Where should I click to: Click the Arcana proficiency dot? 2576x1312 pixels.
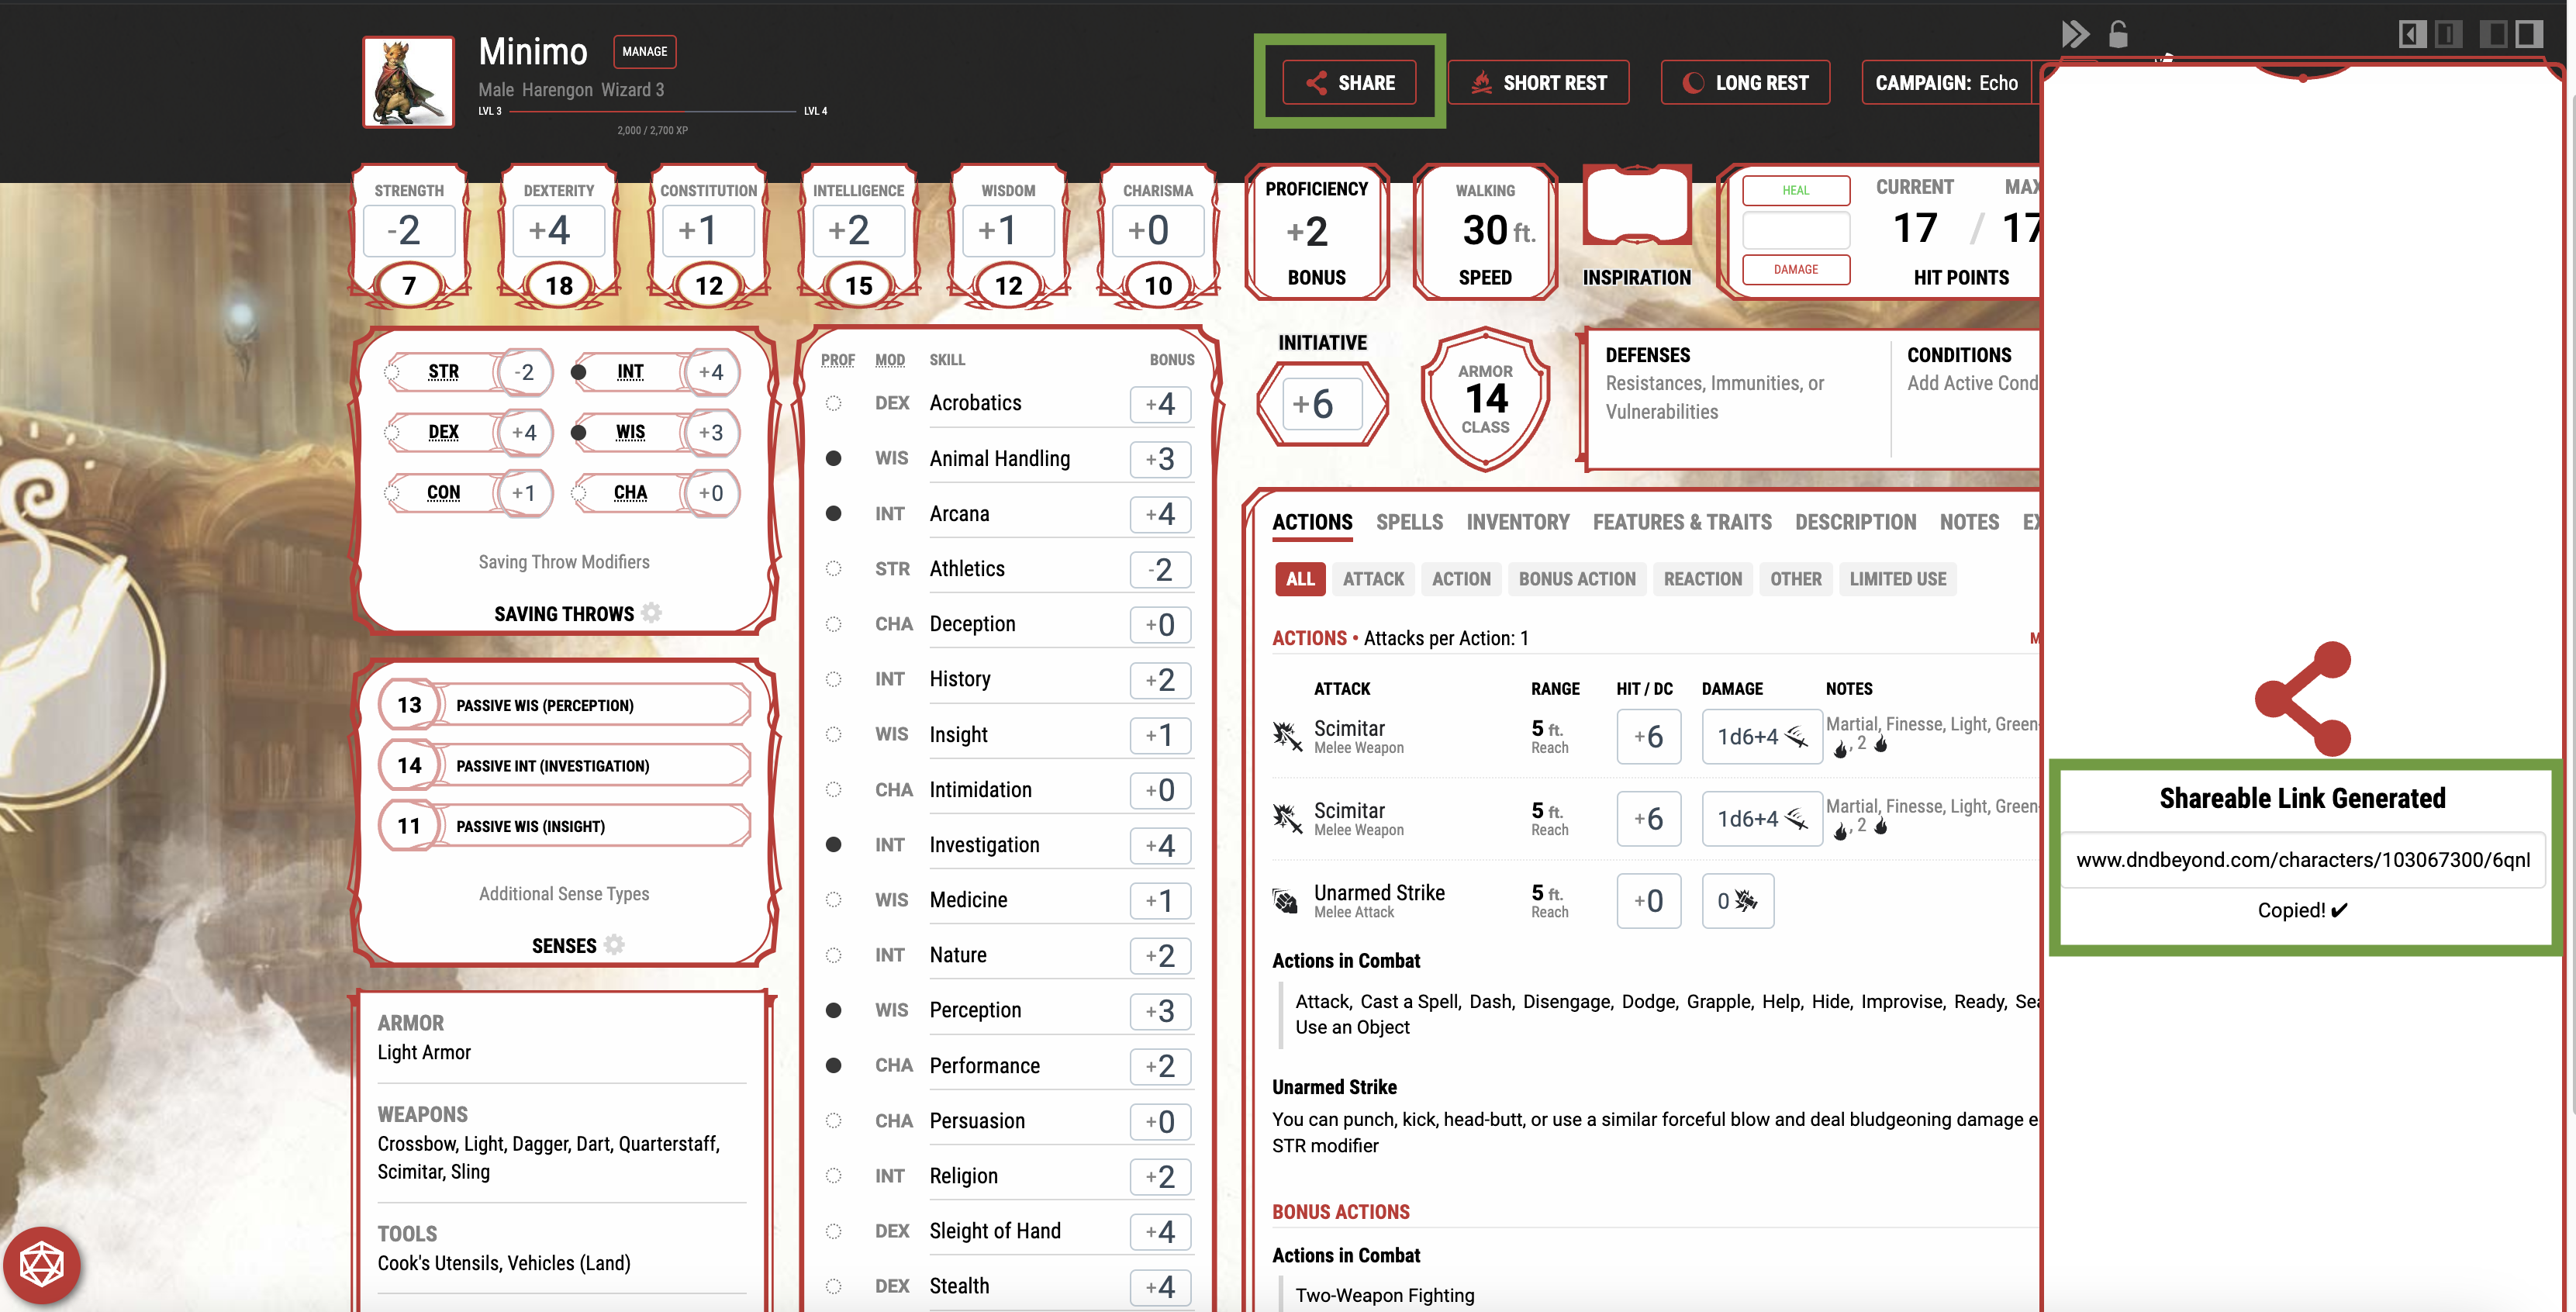click(x=833, y=513)
